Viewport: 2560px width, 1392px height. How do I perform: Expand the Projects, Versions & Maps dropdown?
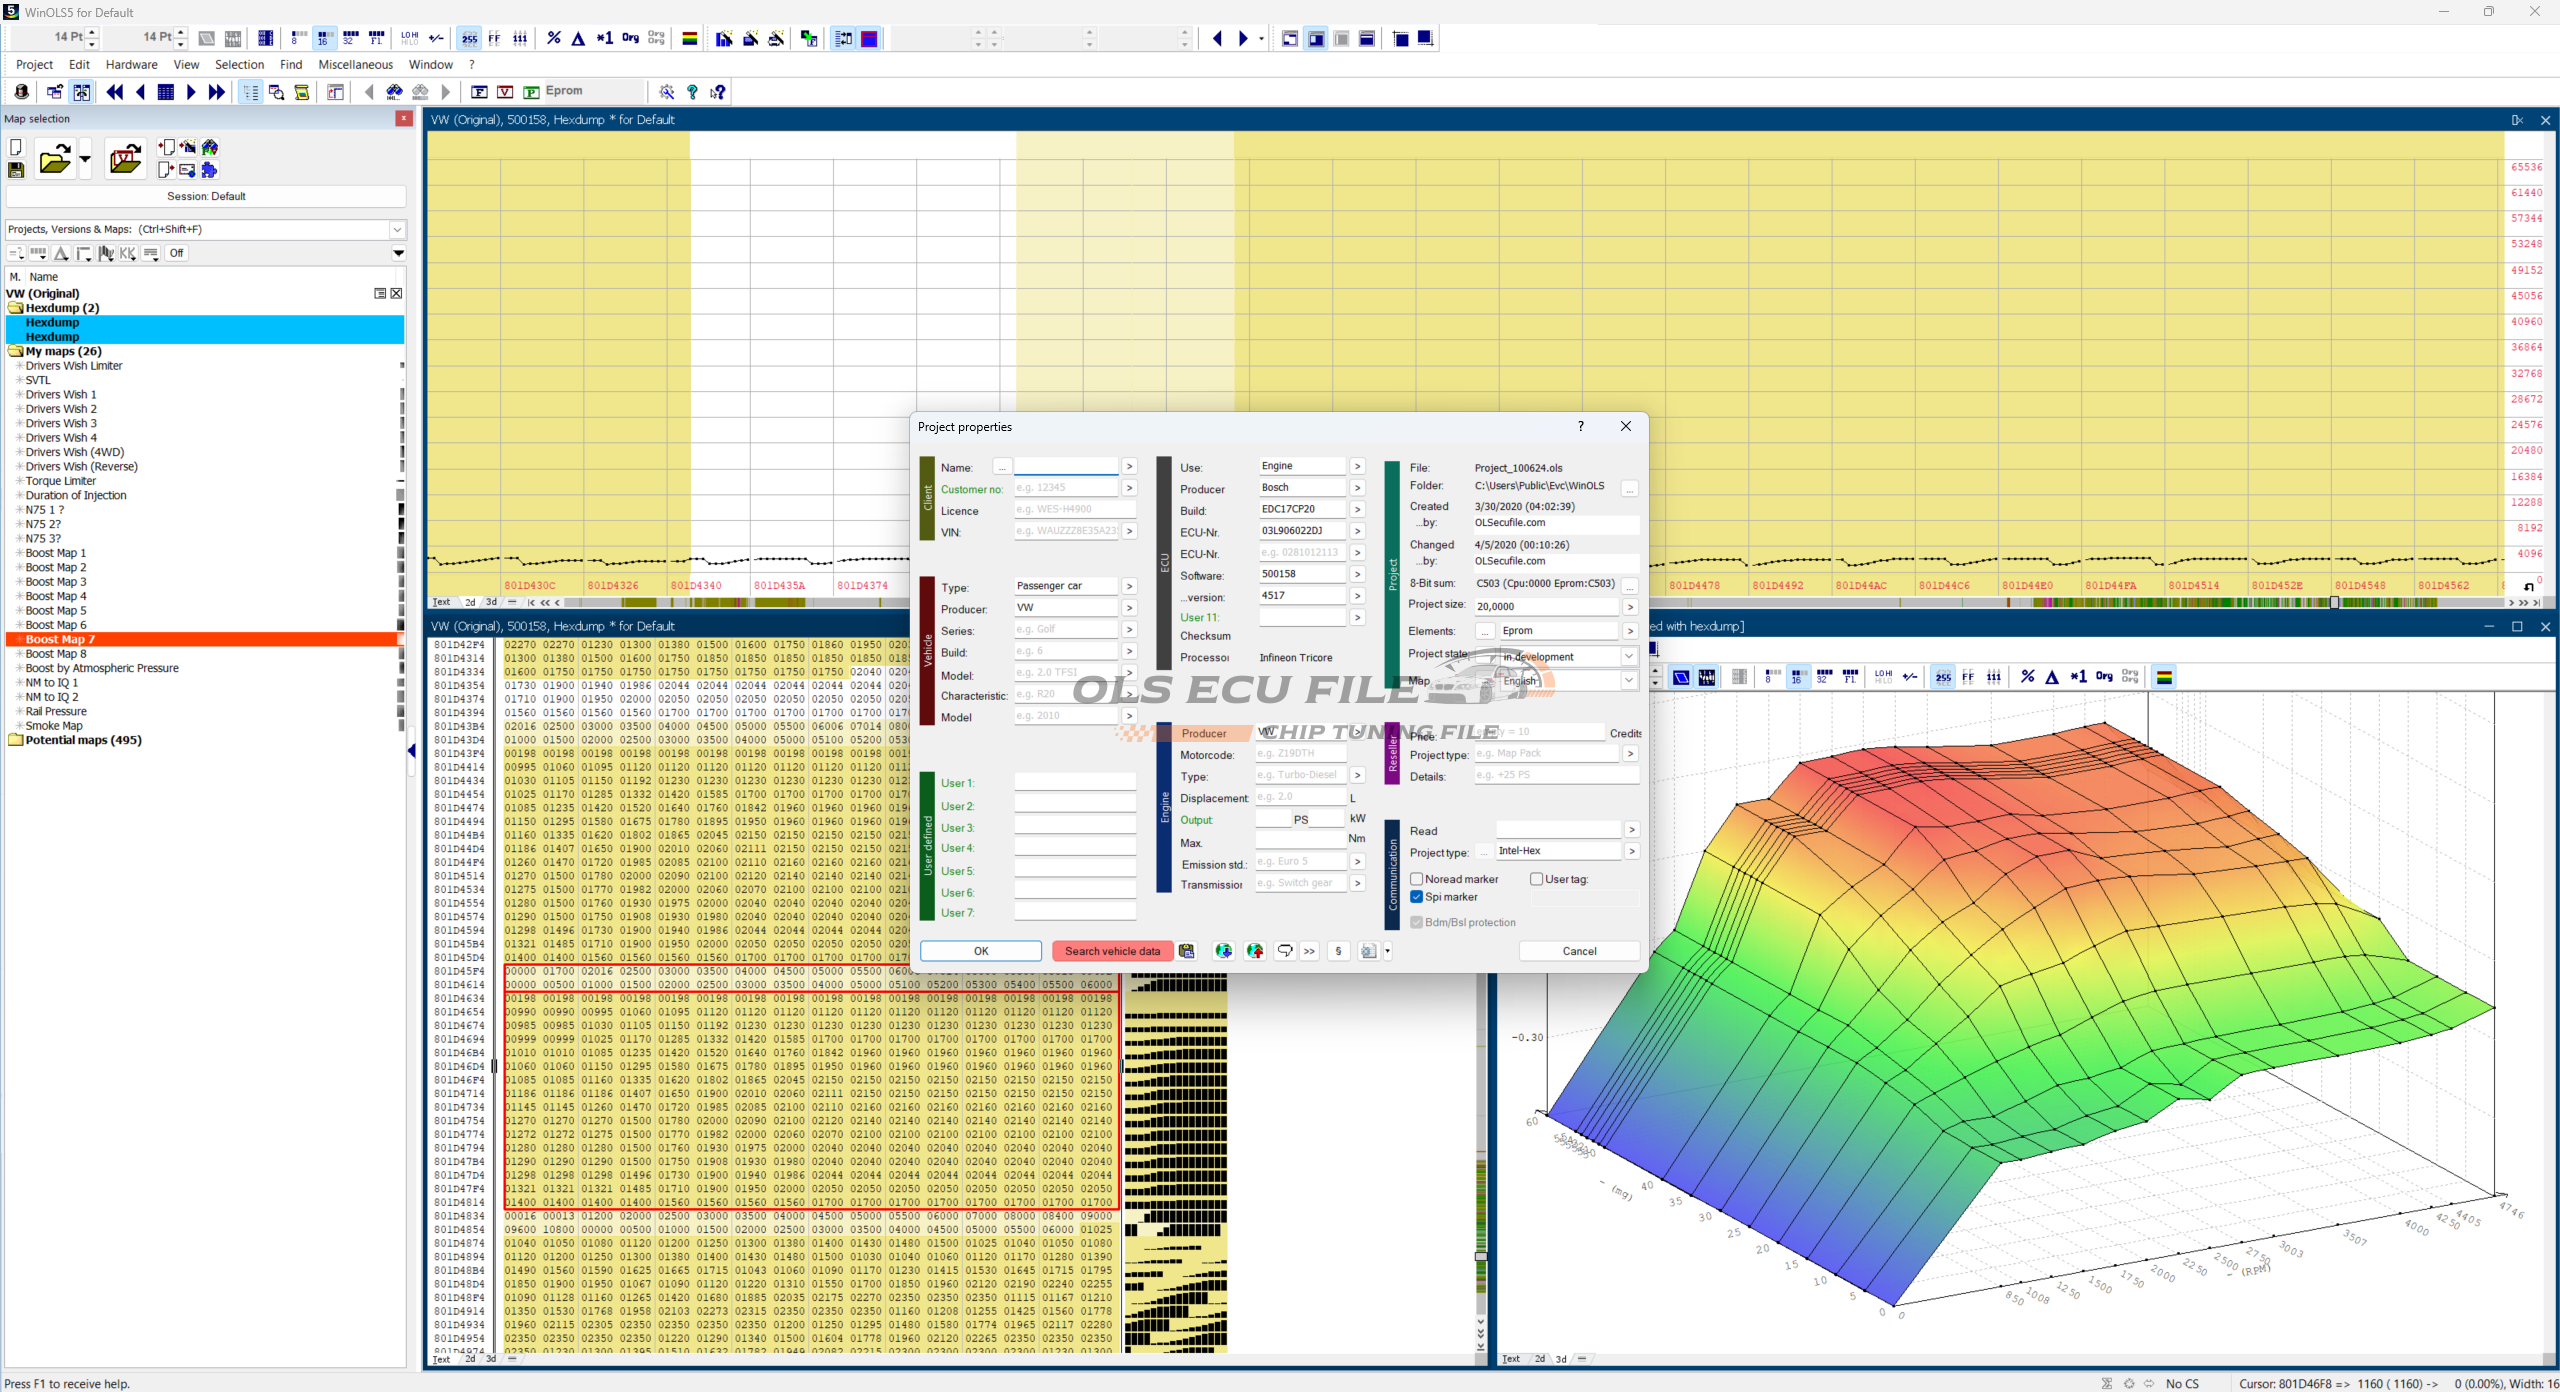click(397, 229)
